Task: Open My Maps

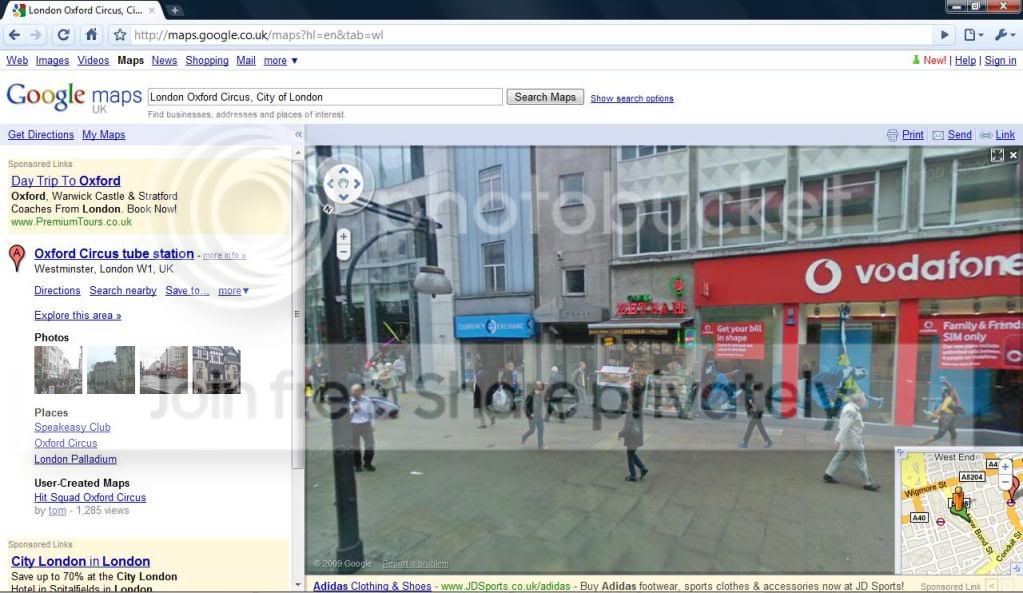Action: pyautogui.click(x=104, y=134)
